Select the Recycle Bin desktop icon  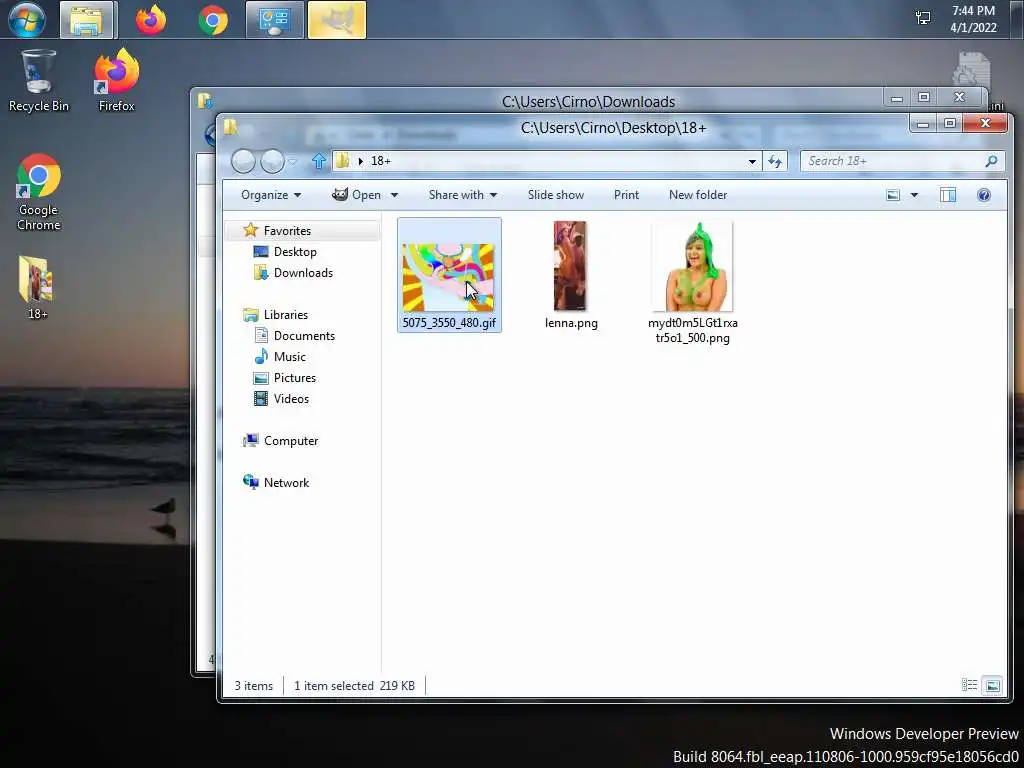(39, 80)
